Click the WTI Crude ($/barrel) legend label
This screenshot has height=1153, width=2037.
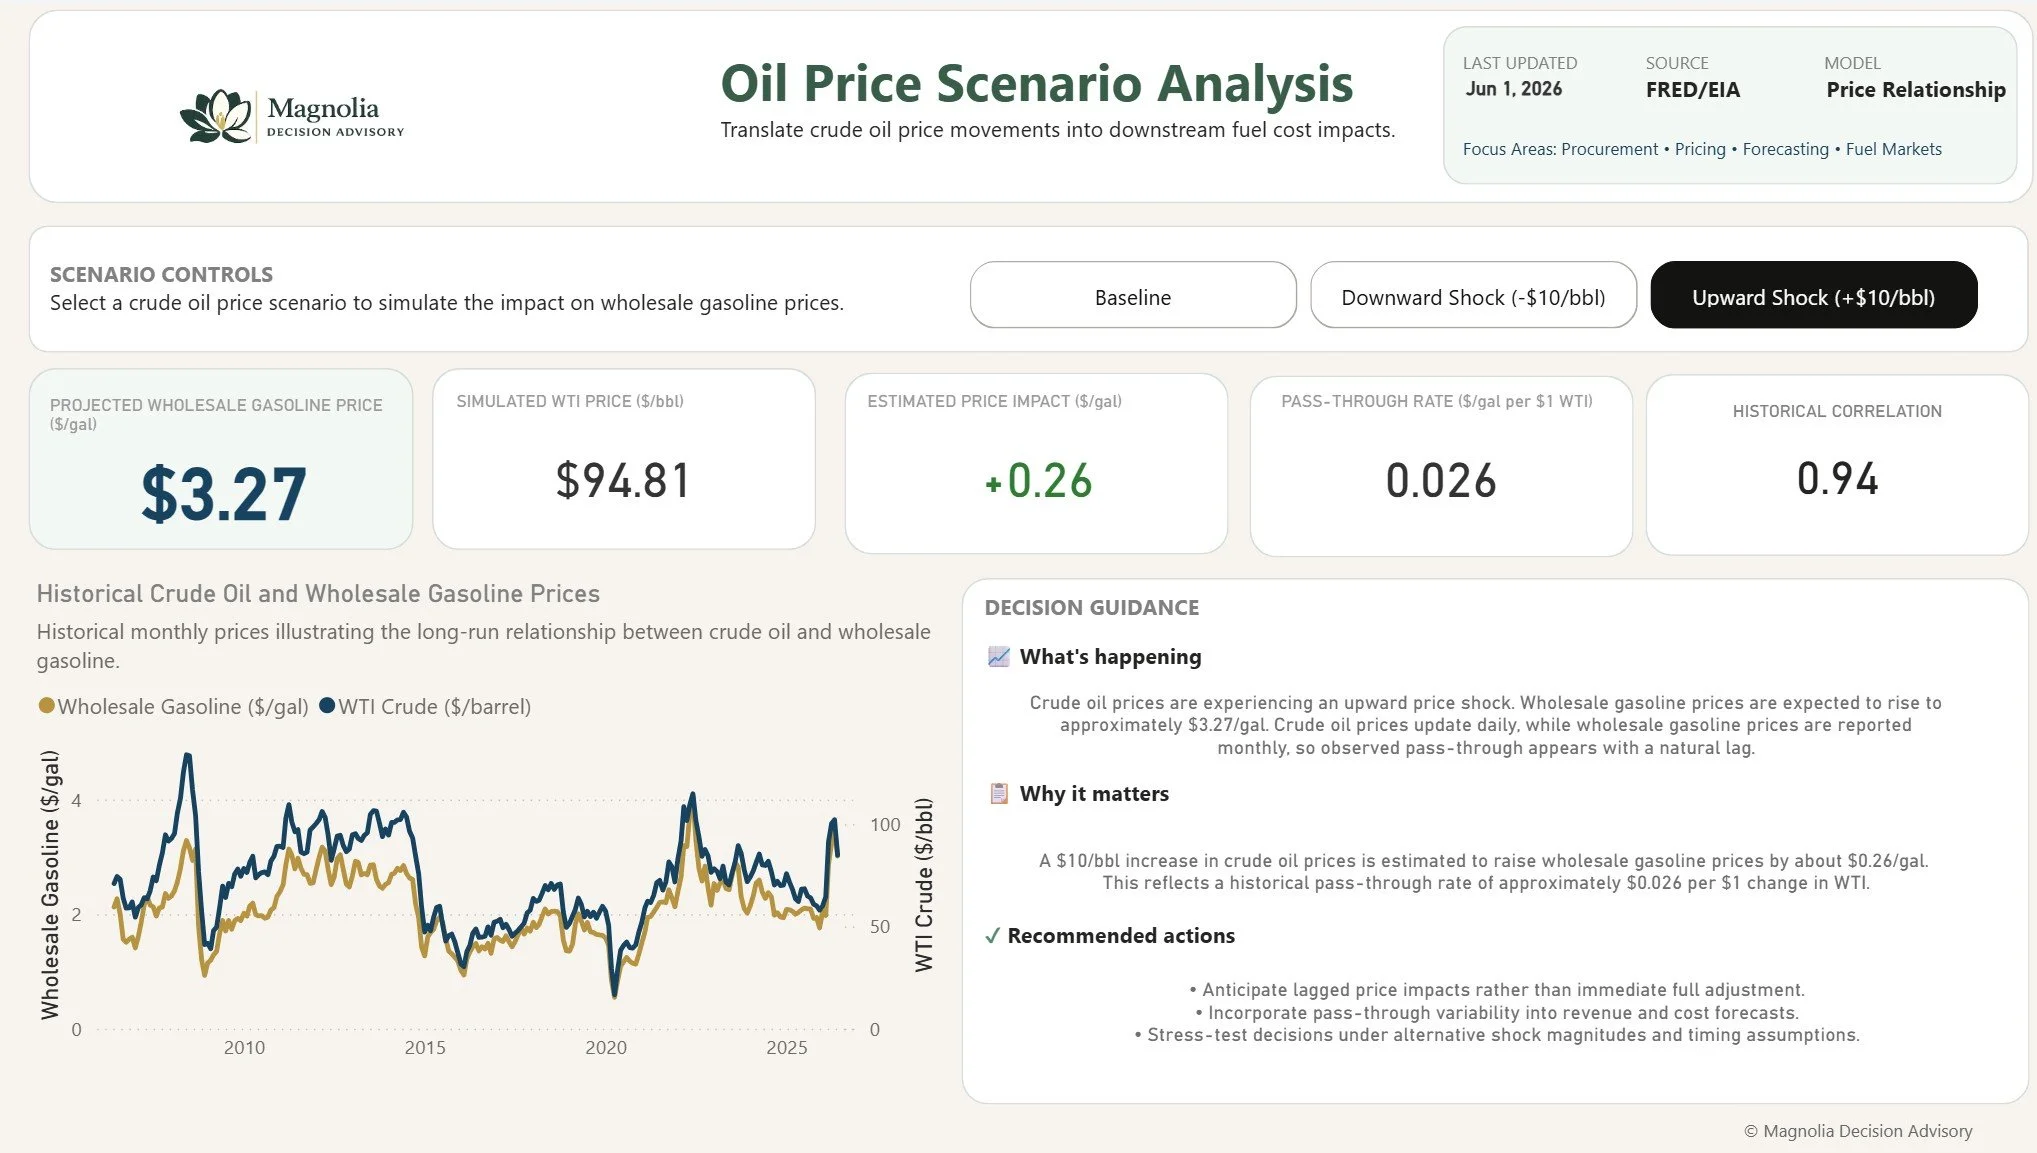click(435, 707)
